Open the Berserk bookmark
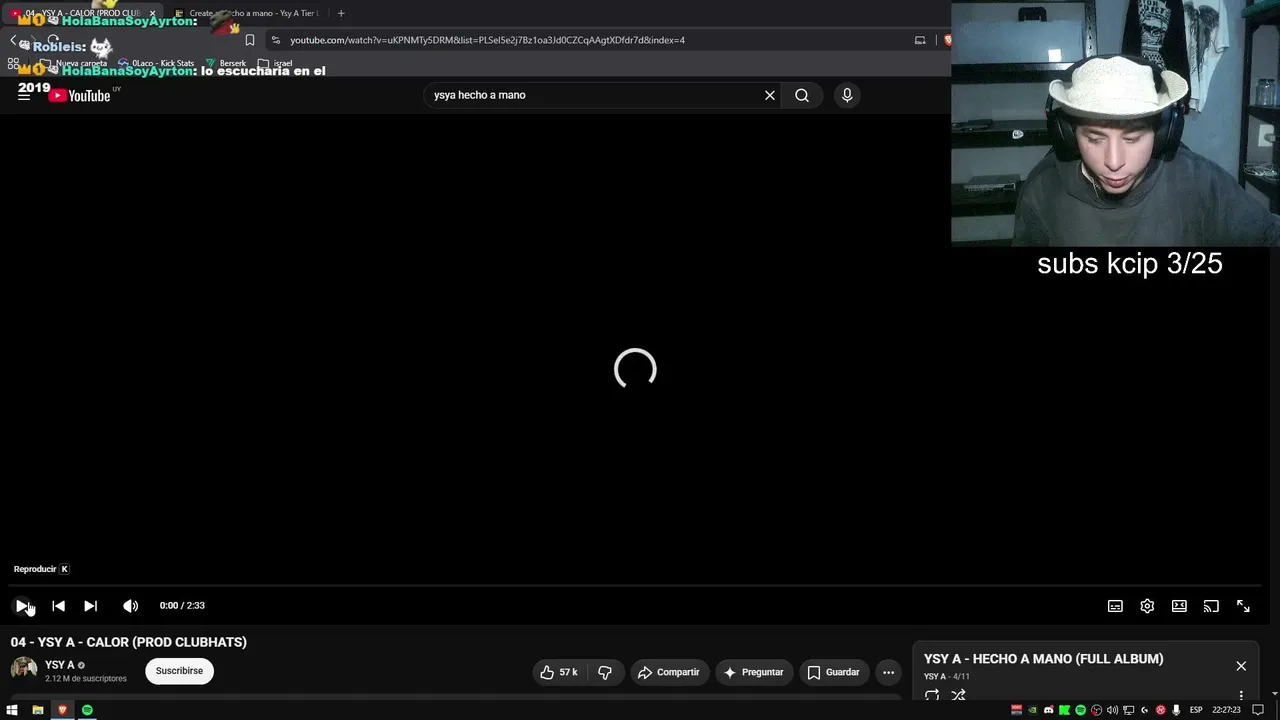This screenshot has height=720, width=1280. (226, 63)
